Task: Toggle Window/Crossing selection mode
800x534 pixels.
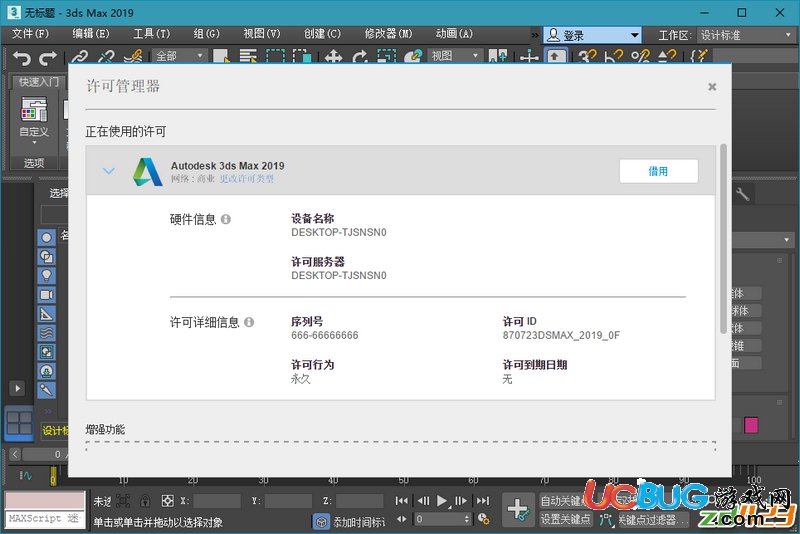Action: pyautogui.click(x=302, y=57)
